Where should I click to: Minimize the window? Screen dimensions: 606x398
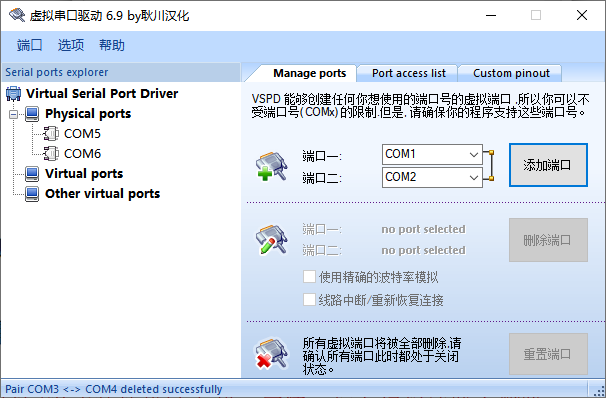(x=491, y=15)
